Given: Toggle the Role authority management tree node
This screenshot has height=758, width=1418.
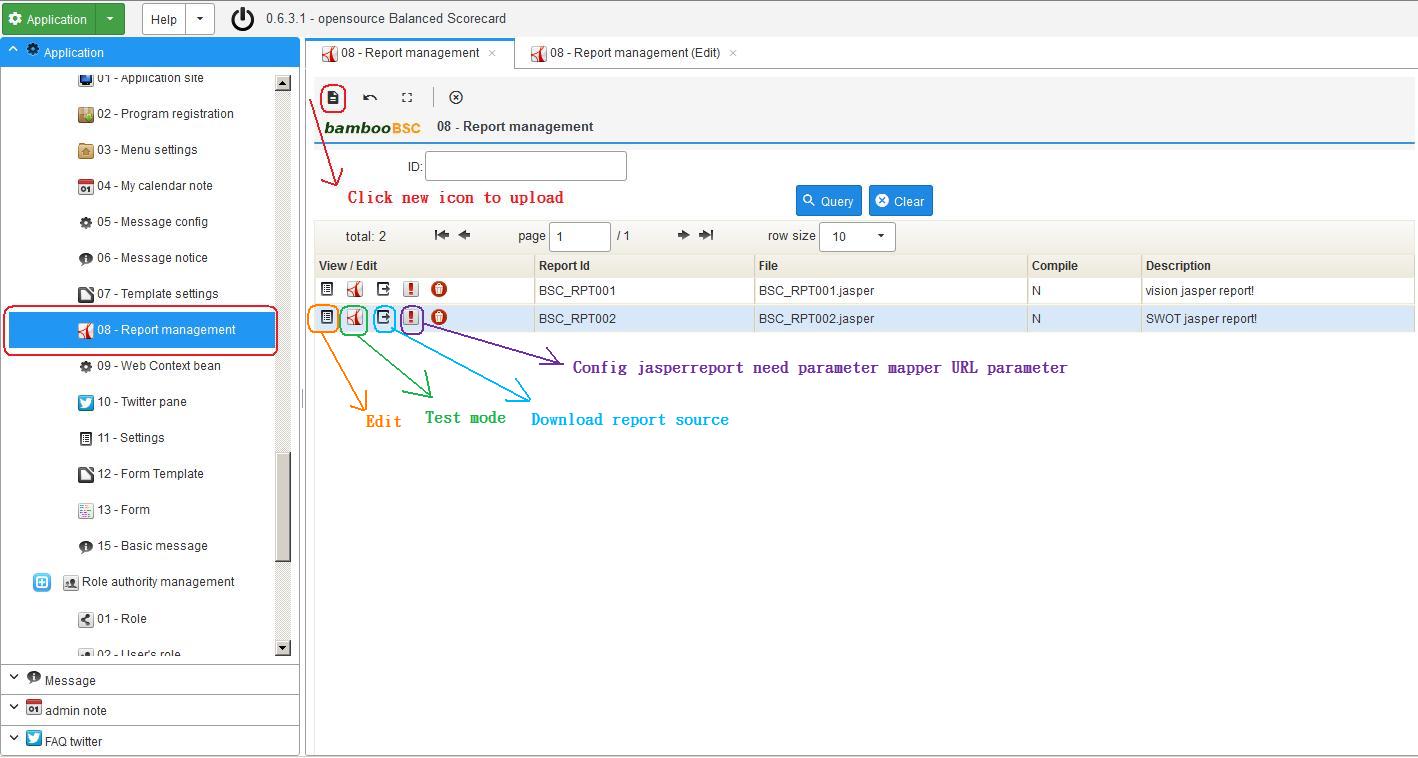Looking at the screenshot, I should [42, 582].
